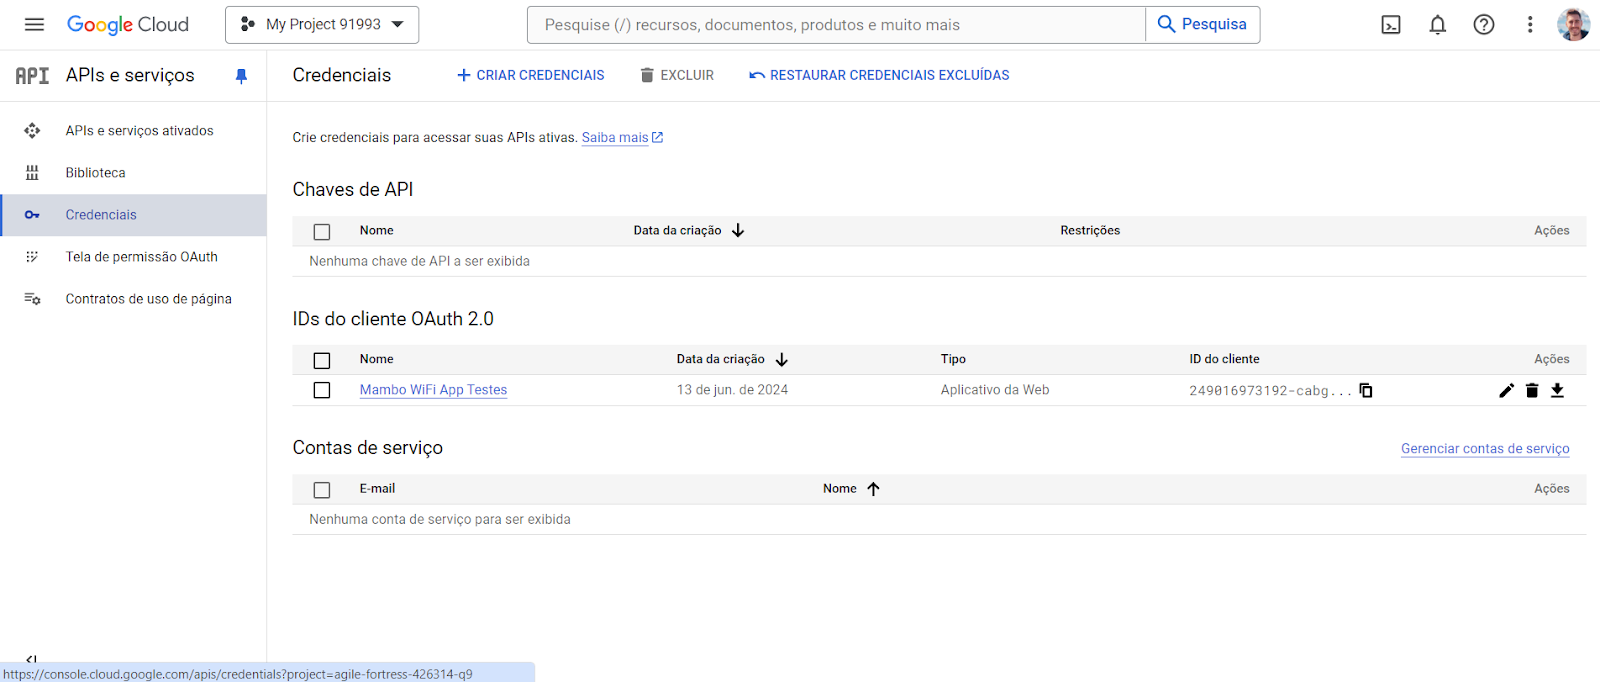The image size is (1600, 682).
Task: Open Mambo WiFi App Testes link
Action: (x=433, y=390)
